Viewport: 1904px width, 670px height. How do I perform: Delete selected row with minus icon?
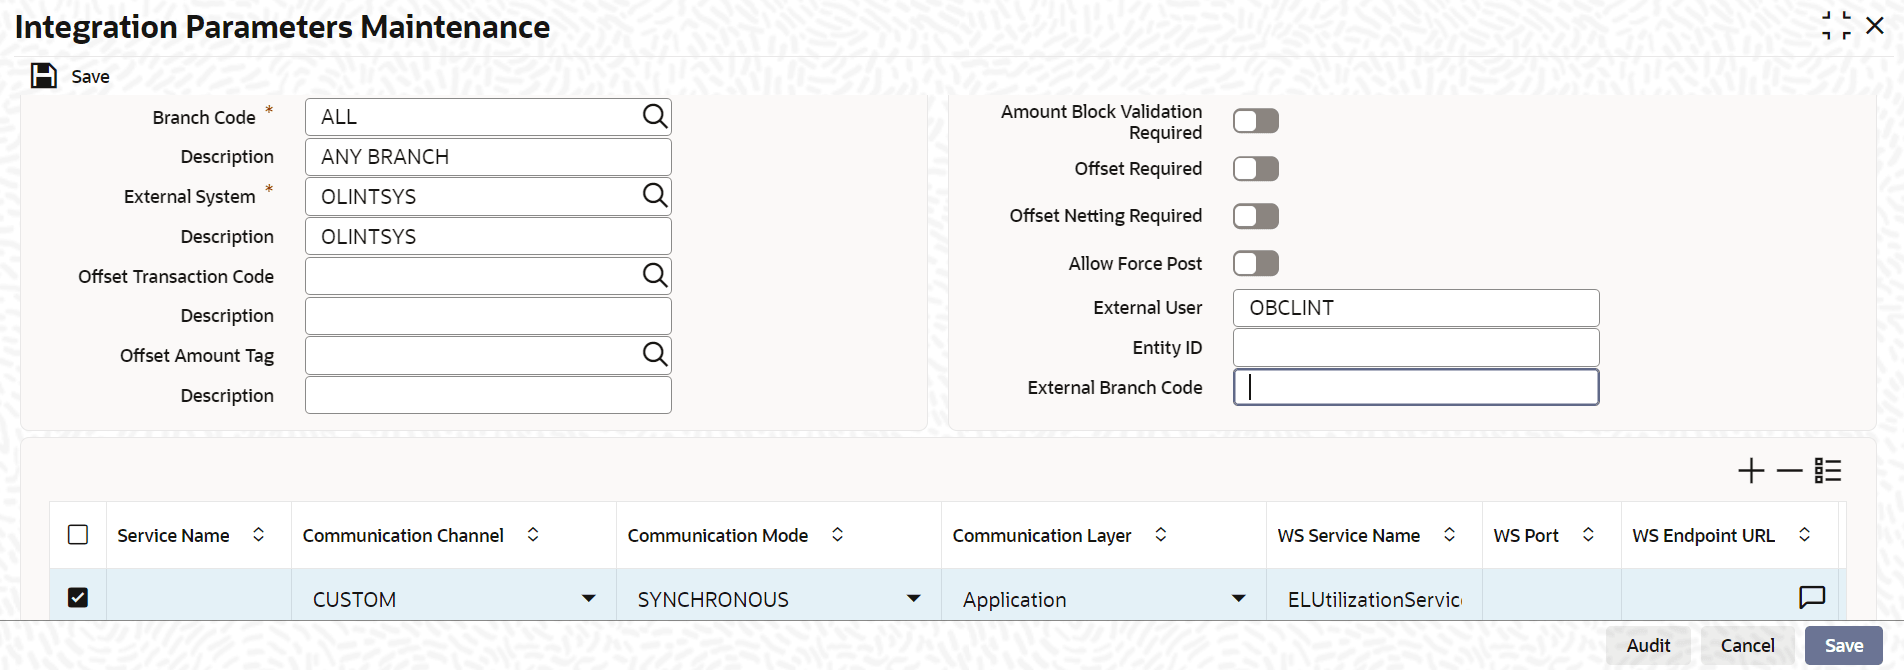point(1789,471)
